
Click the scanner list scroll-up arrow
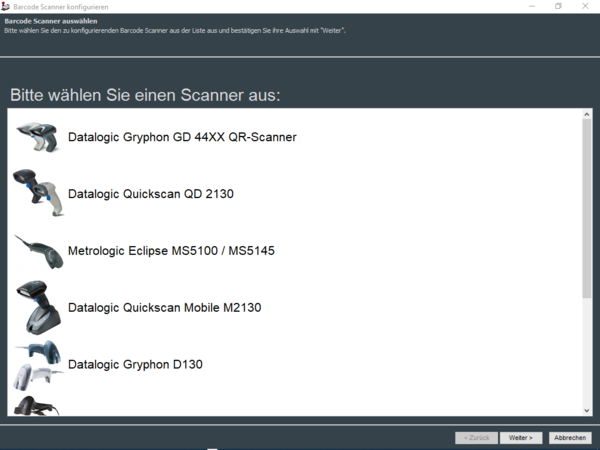tap(587, 115)
